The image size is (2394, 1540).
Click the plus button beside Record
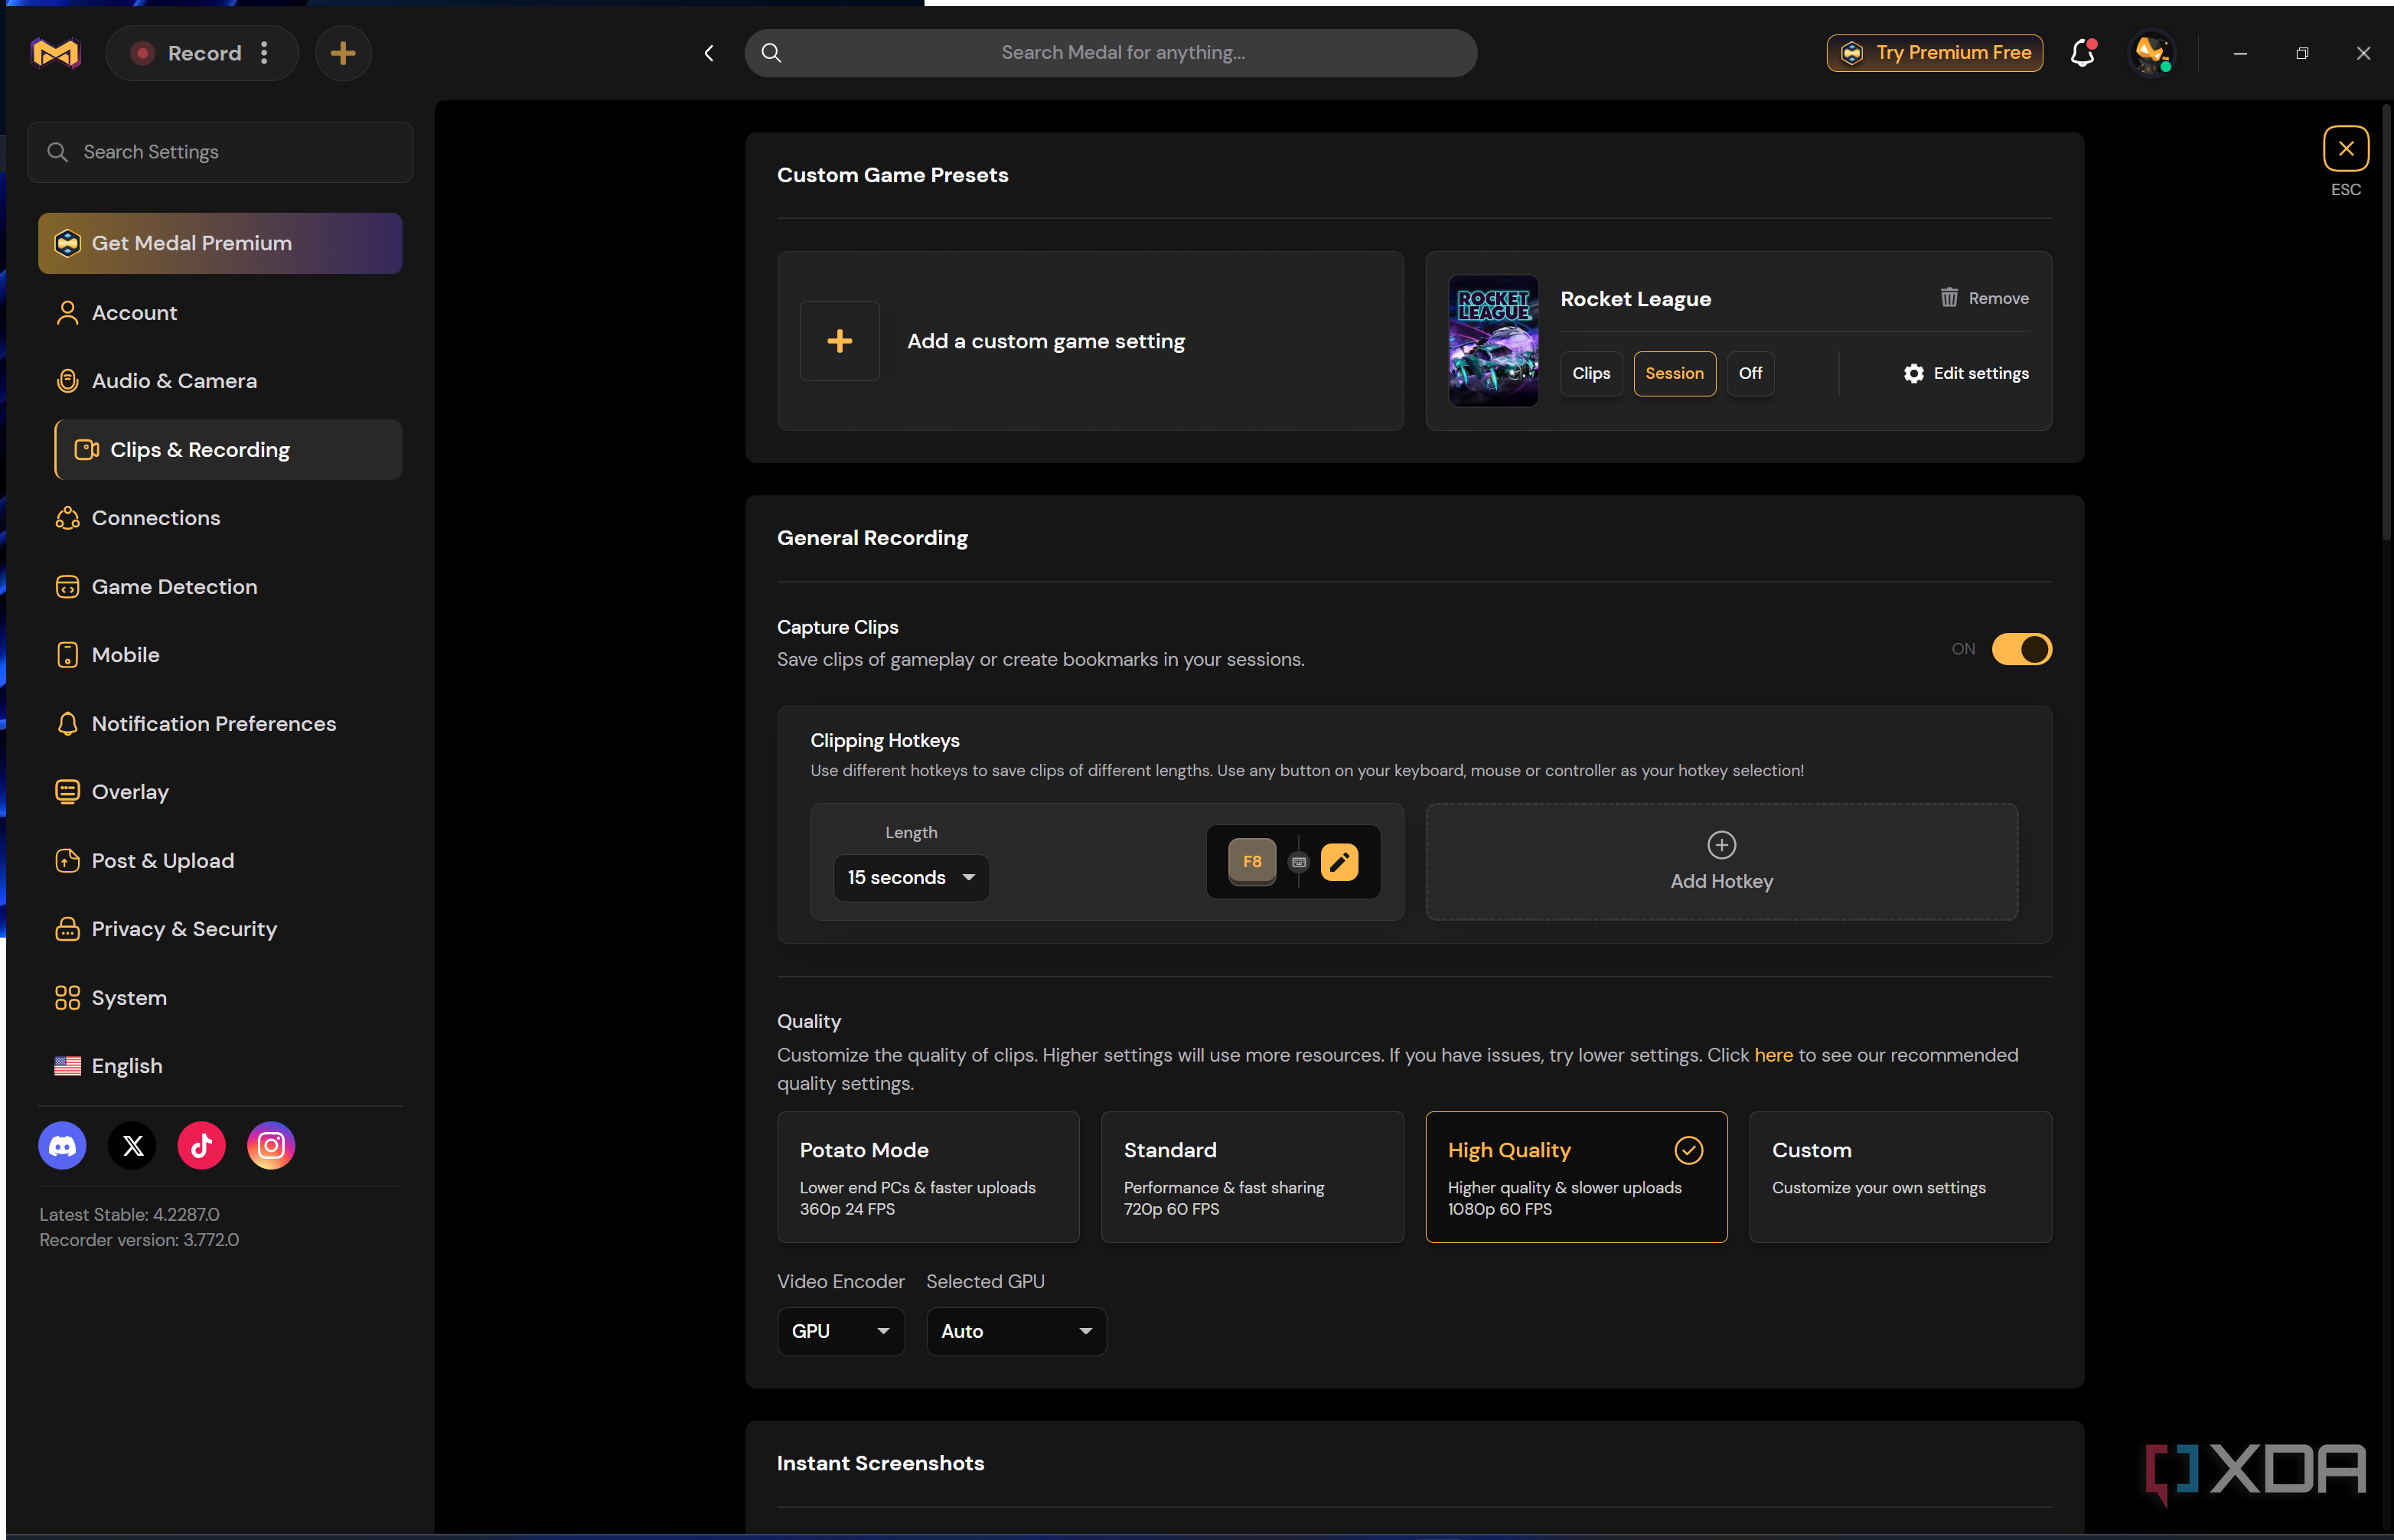pos(343,53)
